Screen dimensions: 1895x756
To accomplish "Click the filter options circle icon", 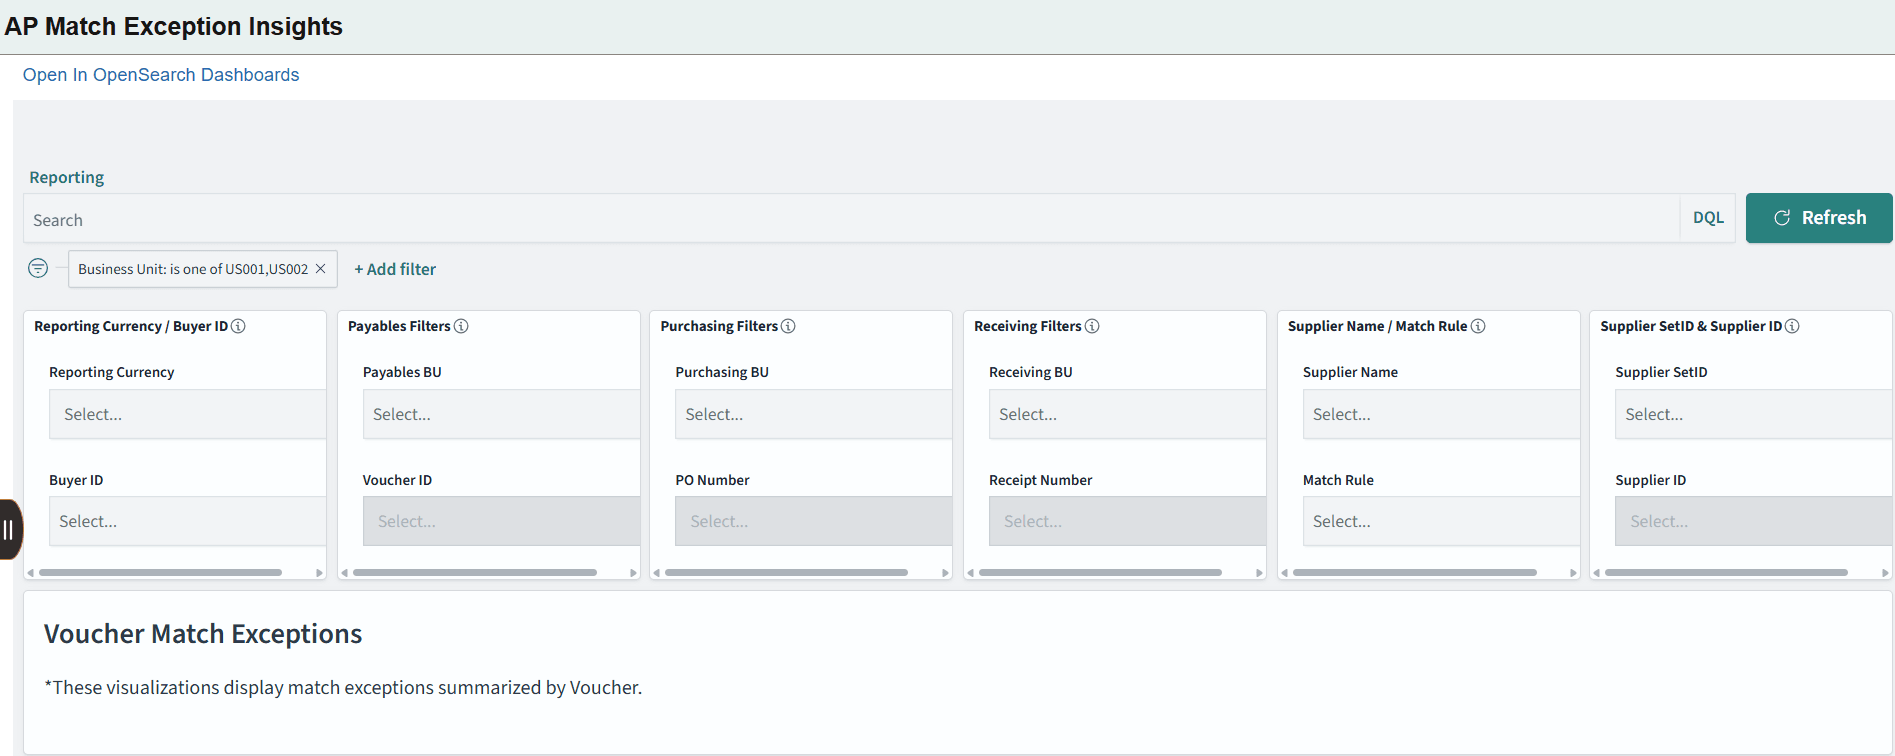I will (38, 268).
